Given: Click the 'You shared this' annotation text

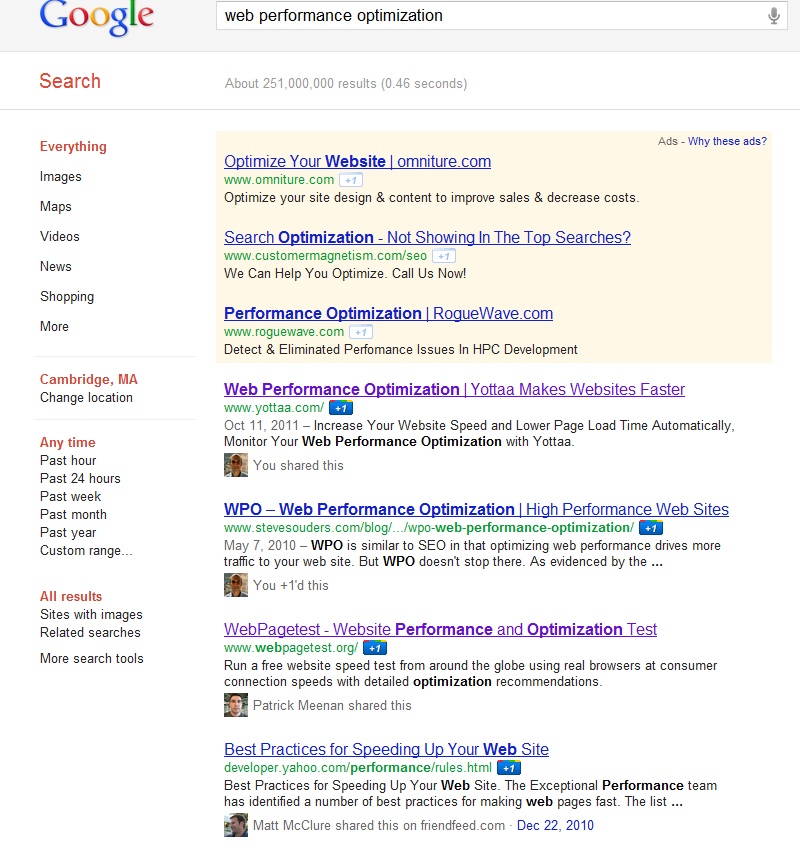Looking at the screenshot, I should click(299, 466).
